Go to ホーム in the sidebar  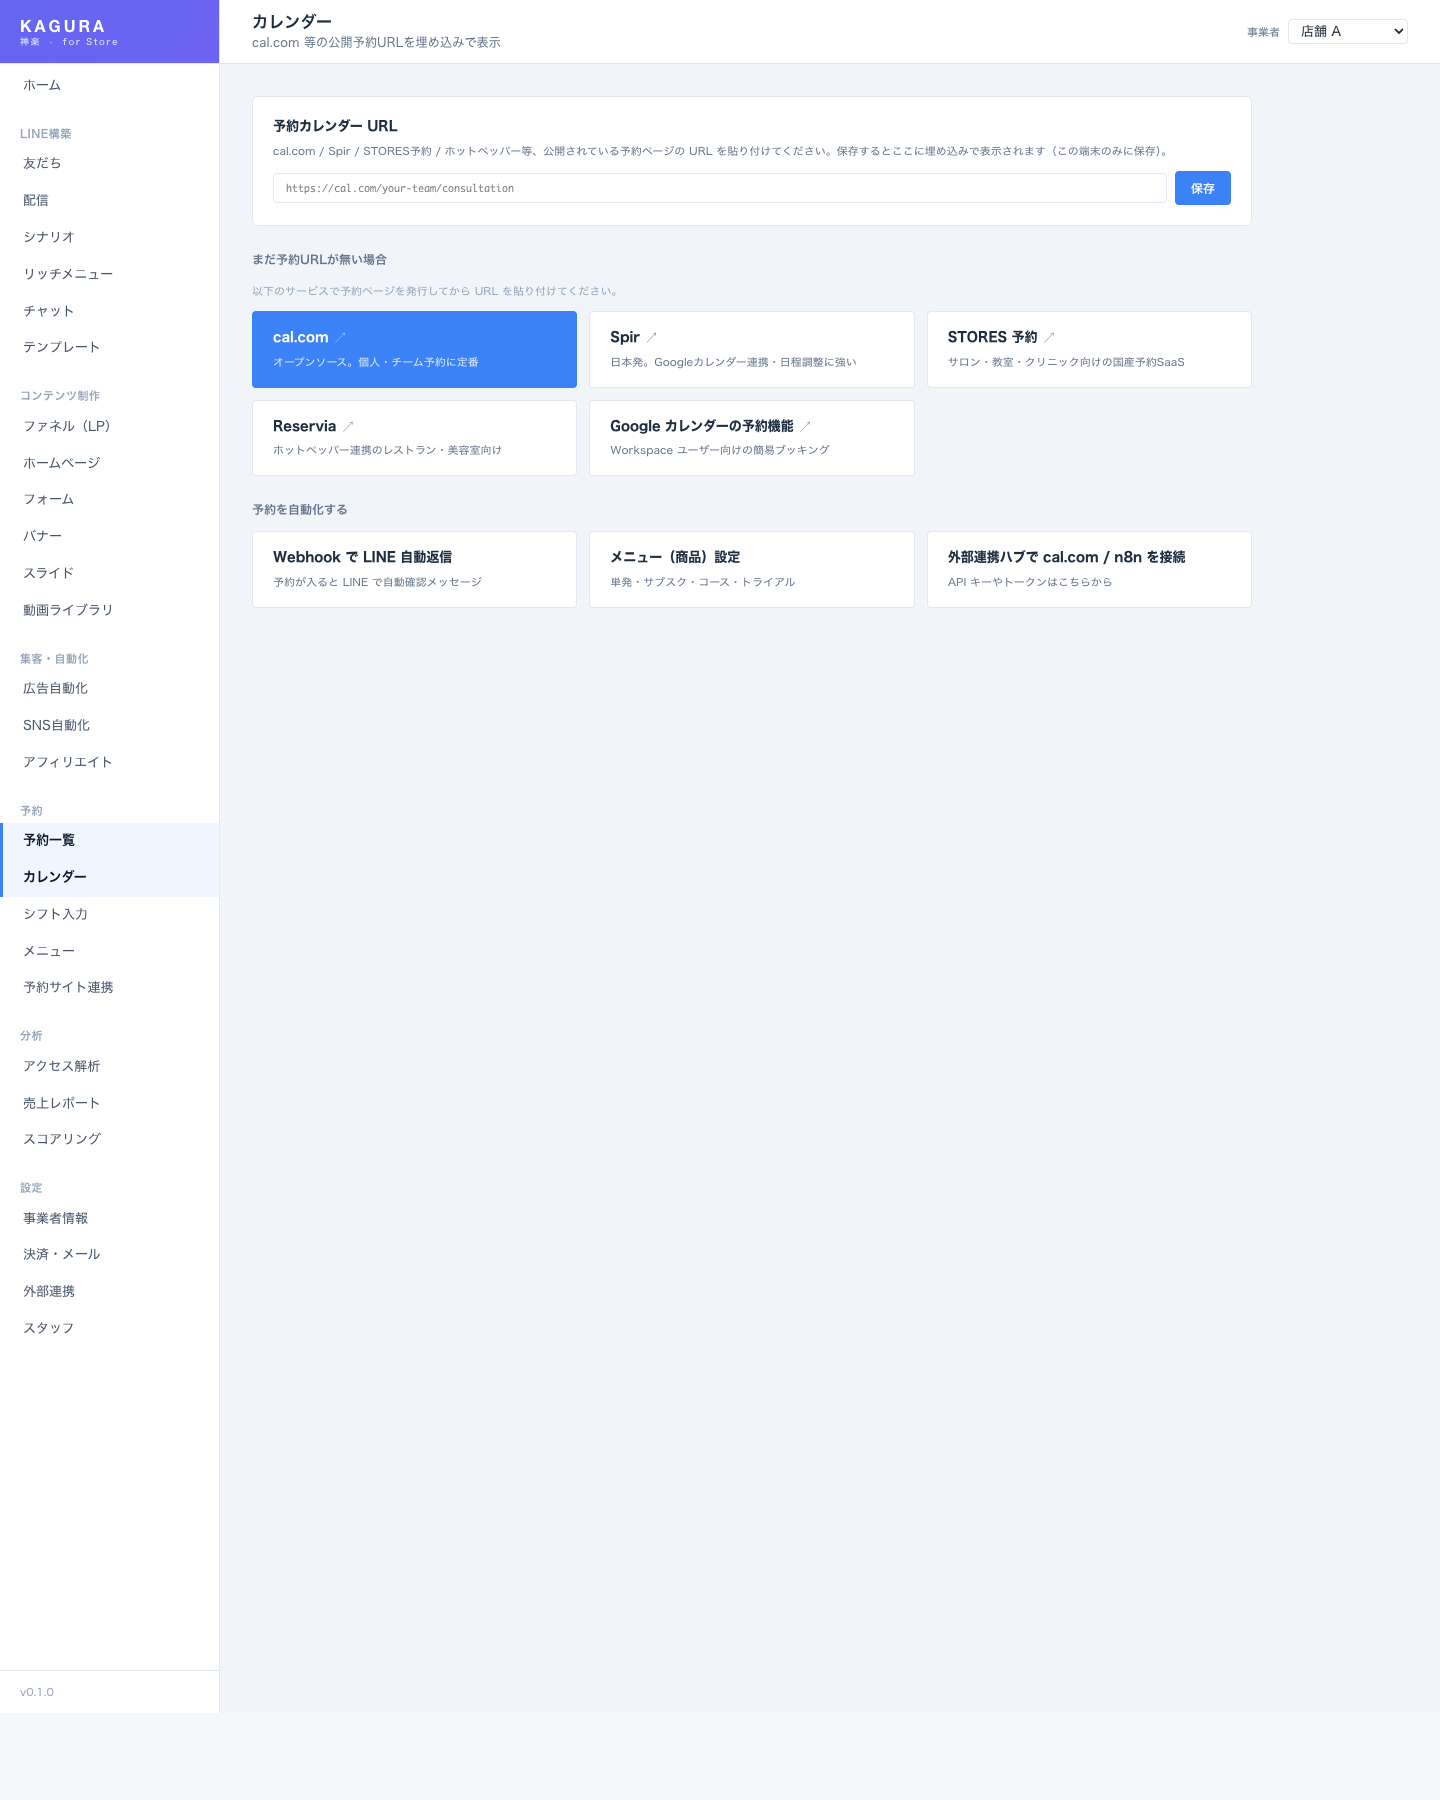42,86
